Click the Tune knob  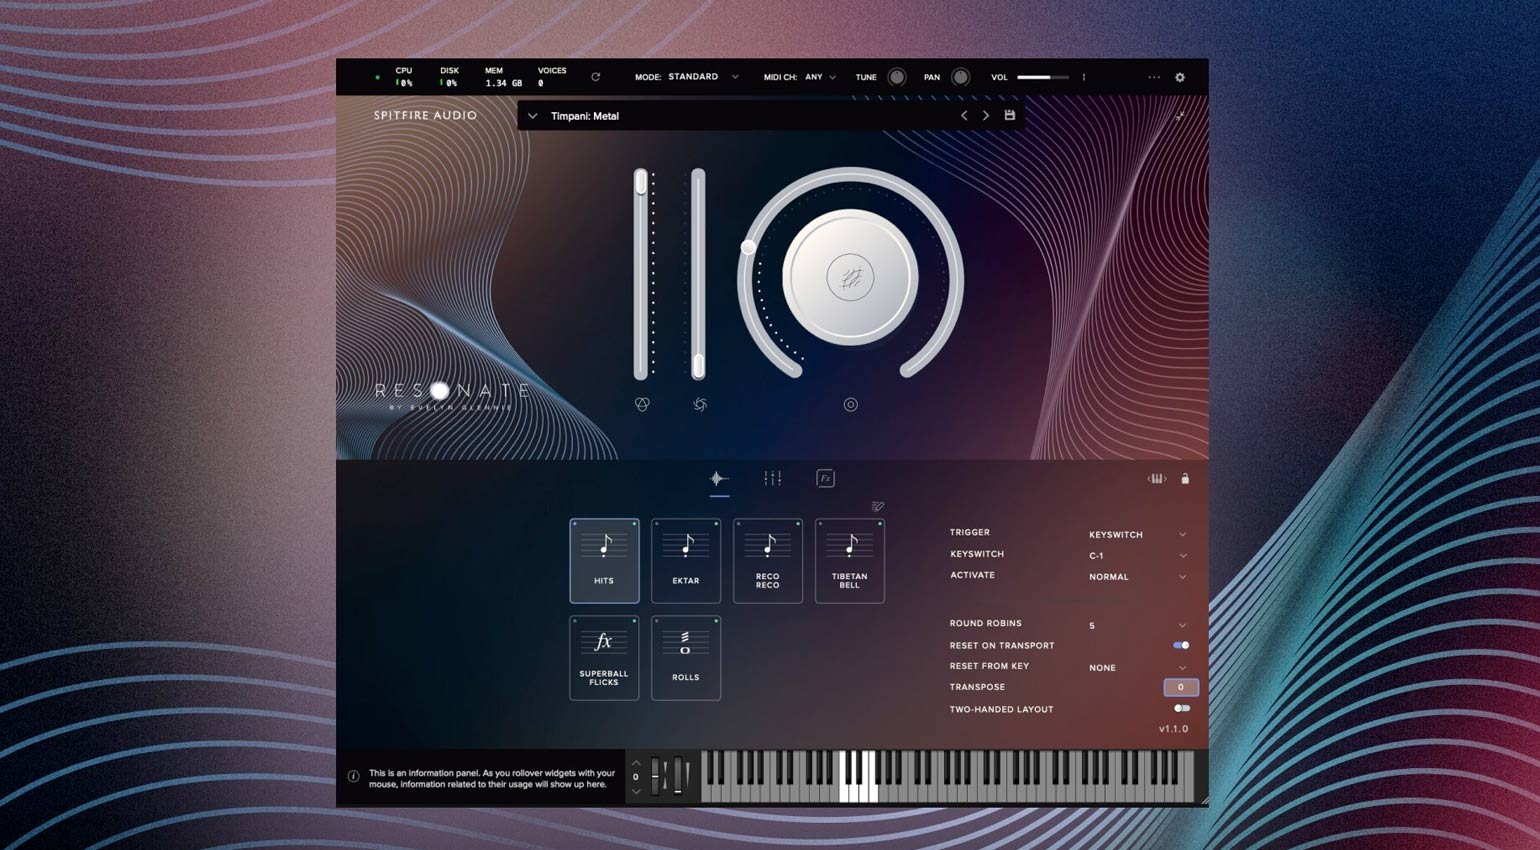point(897,77)
